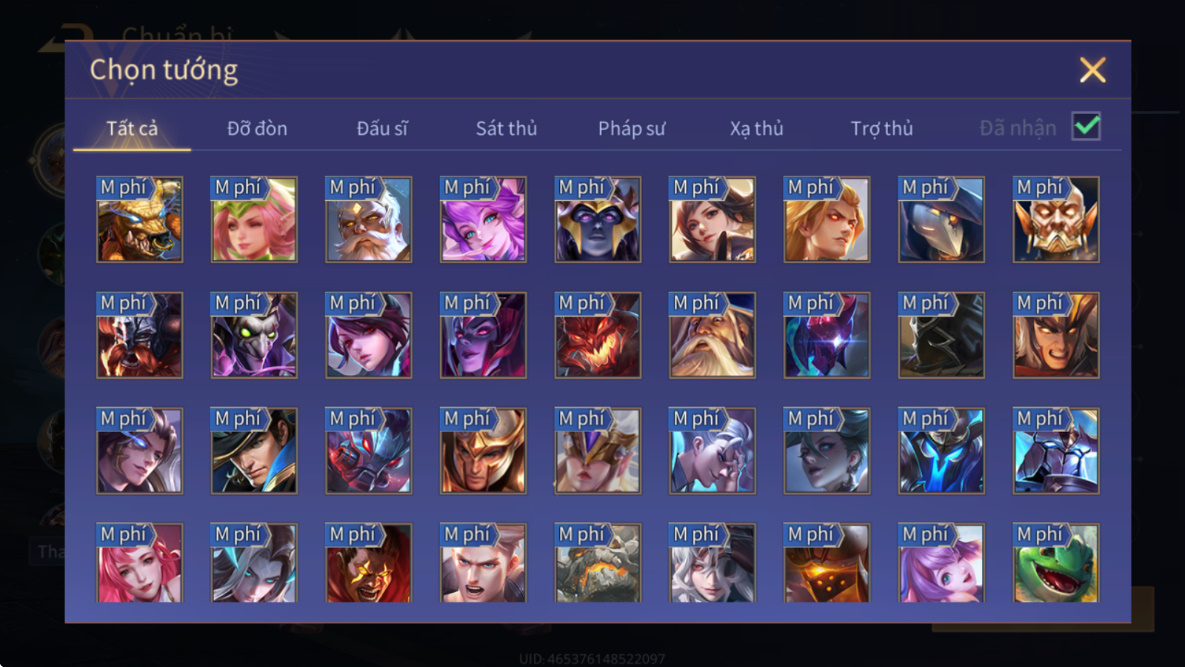Viewport: 1185px width, 667px height.
Task: Pick the rock golem with lava hero
Action: coord(598,563)
